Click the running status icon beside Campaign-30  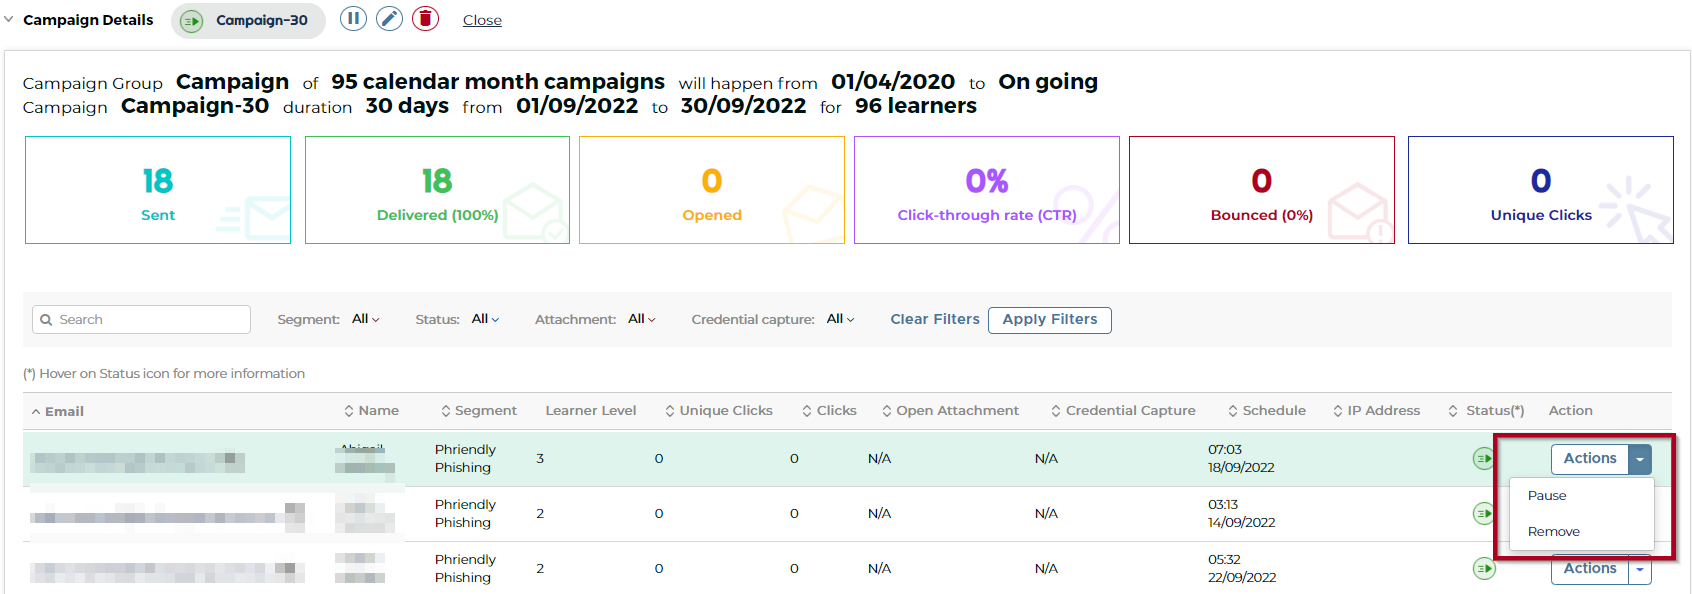pos(192,21)
